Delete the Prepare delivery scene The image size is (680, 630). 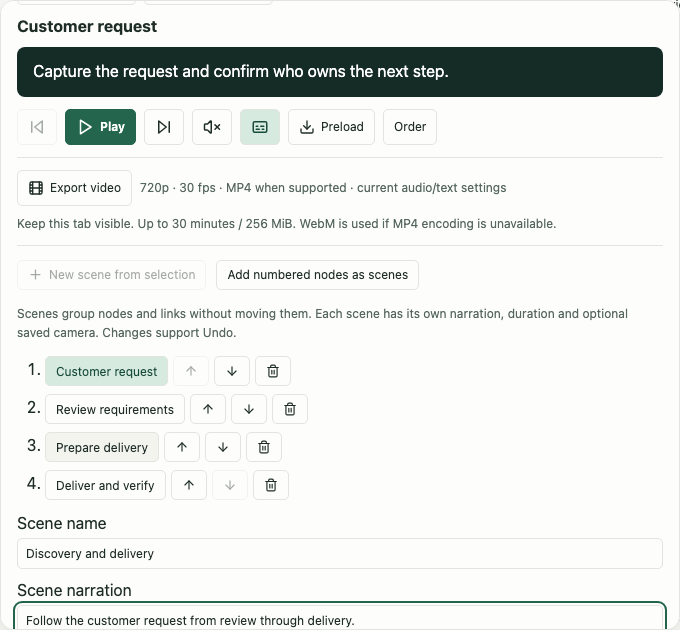(x=264, y=447)
